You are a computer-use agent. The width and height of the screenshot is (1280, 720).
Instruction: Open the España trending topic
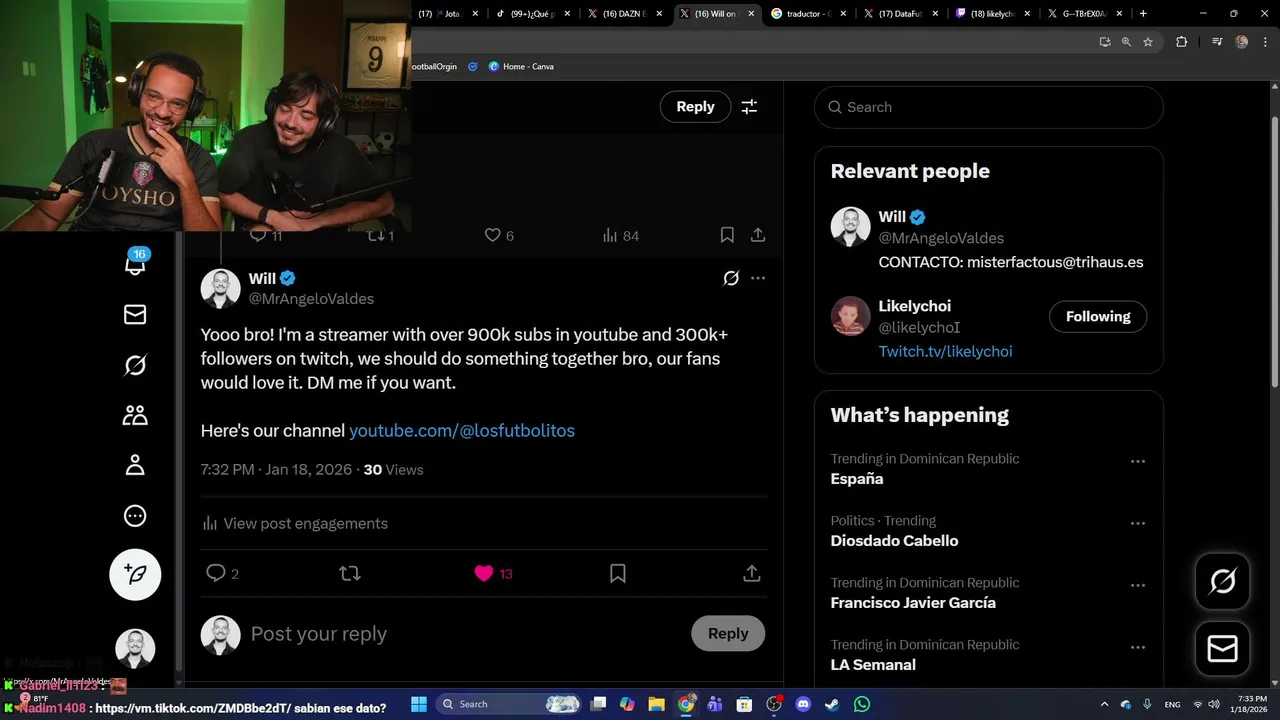(x=857, y=479)
